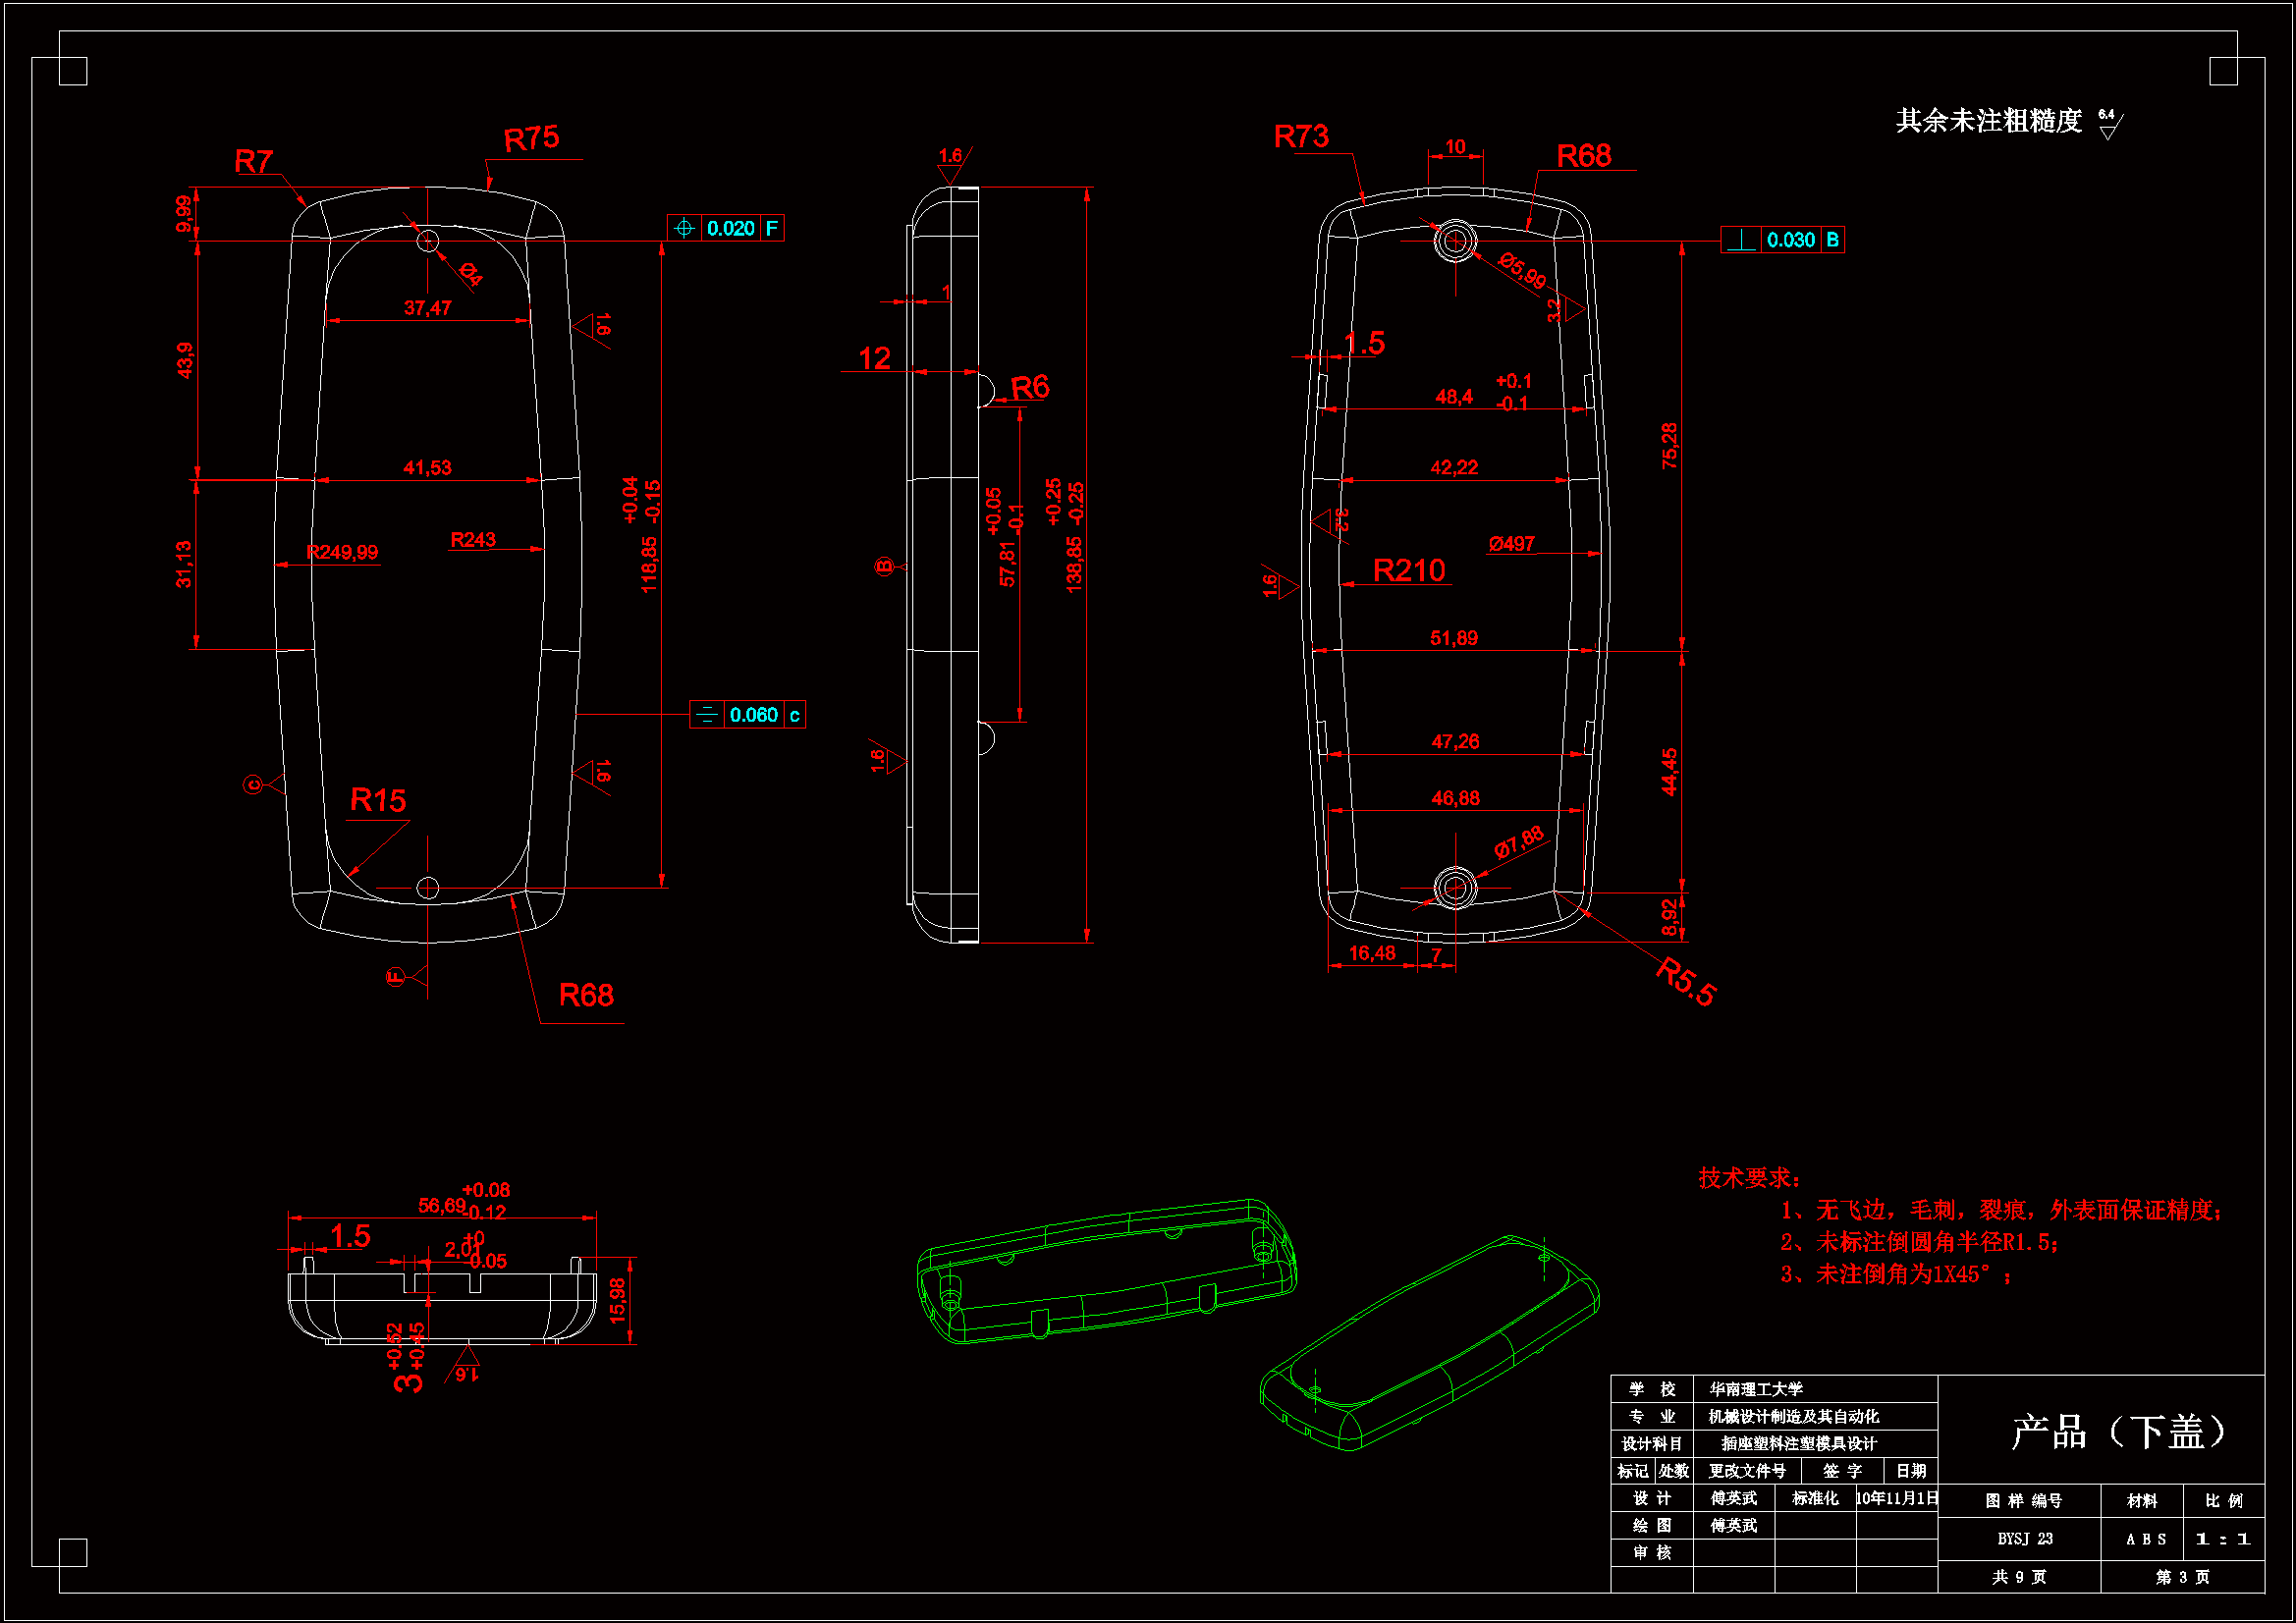
Task: Click the 产品（下盖）title block name
Action: pyautogui.click(x=2118, y=1431)
